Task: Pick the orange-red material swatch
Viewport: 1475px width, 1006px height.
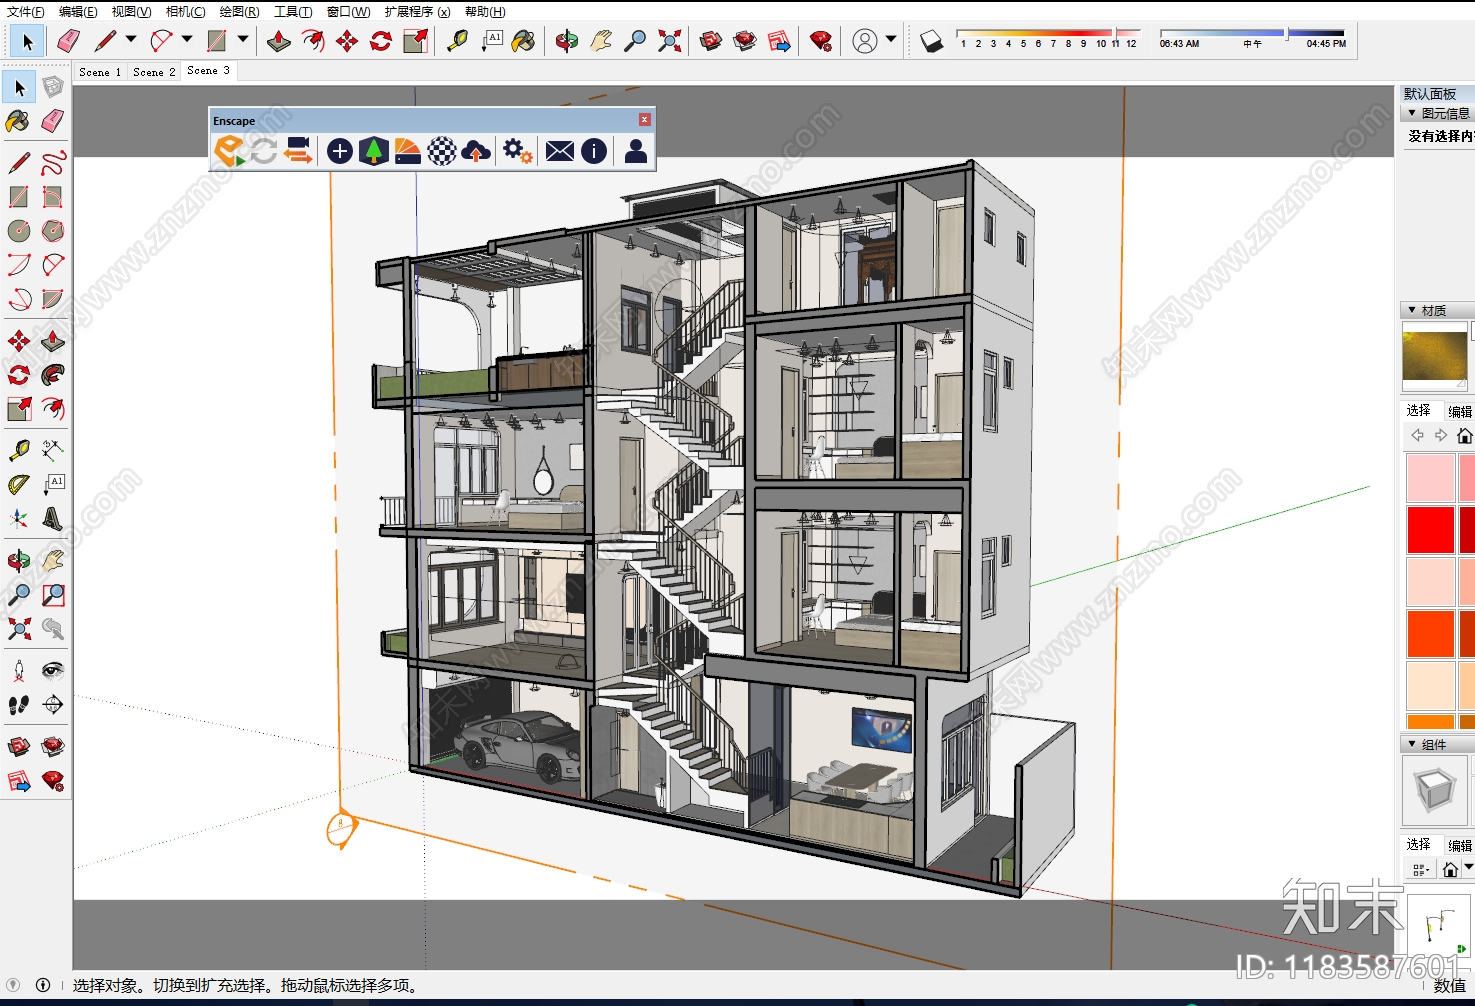Action: click(x=1430, y=634)
